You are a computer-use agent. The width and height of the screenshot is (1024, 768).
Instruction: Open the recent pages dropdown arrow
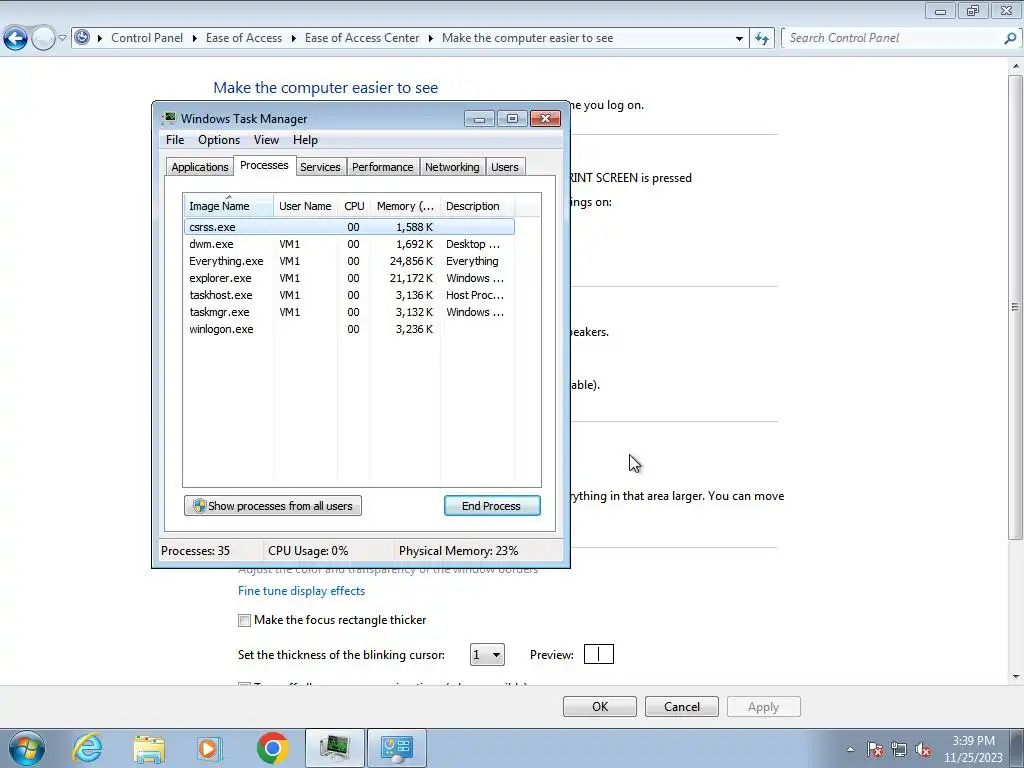point(62,38)
